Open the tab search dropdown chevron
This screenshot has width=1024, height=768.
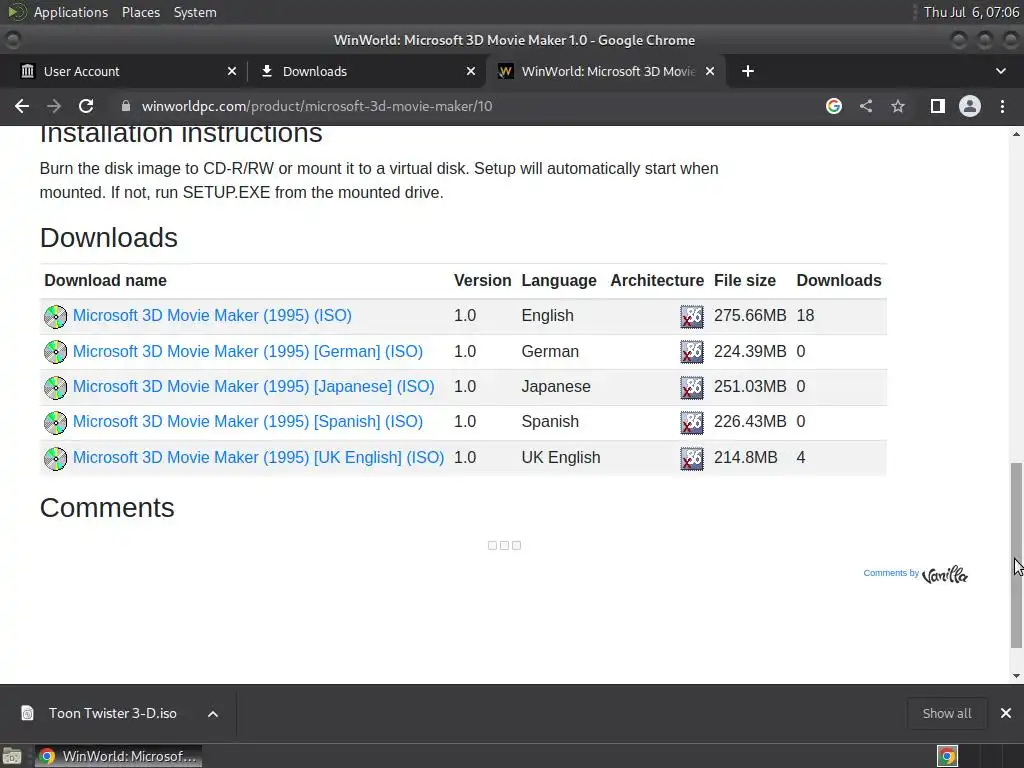(x=1000, y=71)
